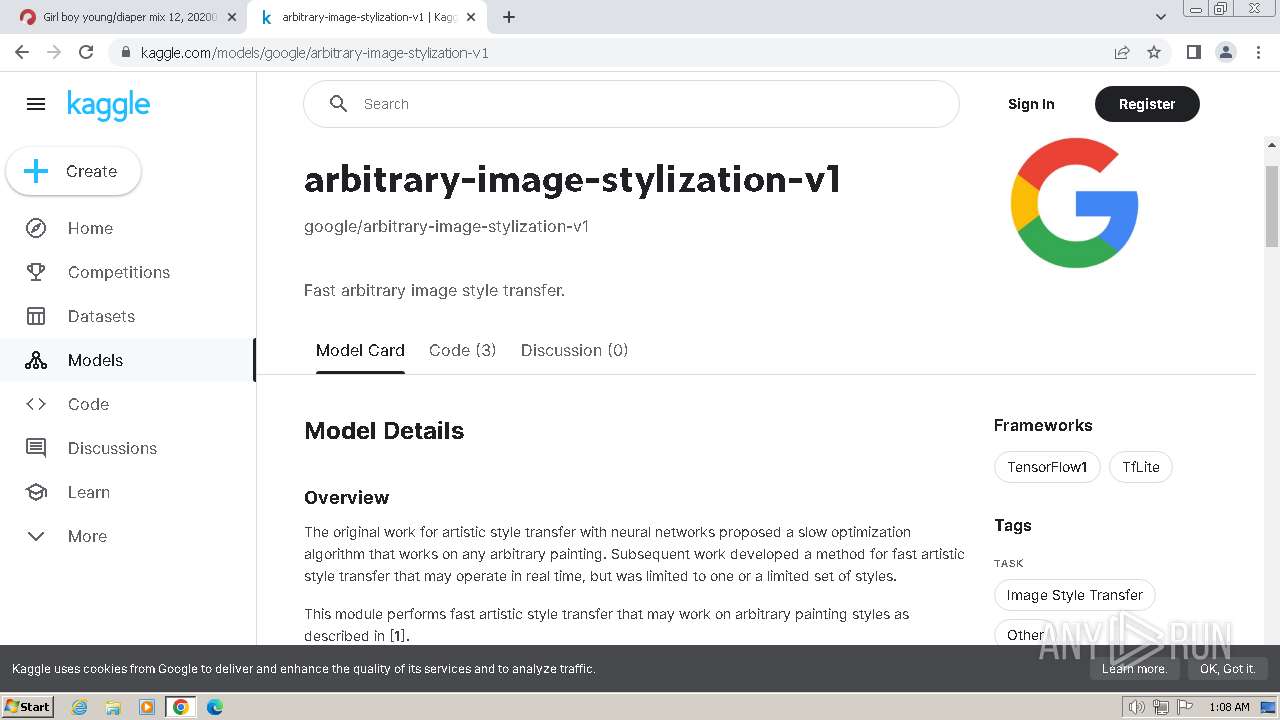Click the google/arbitrary-image-stylization-v1 path text

click(446, 226)
